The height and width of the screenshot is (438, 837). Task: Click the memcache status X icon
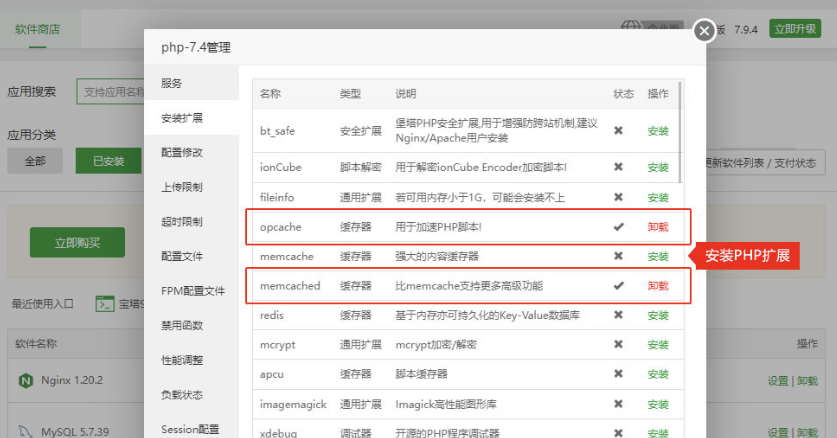point(618,256)
